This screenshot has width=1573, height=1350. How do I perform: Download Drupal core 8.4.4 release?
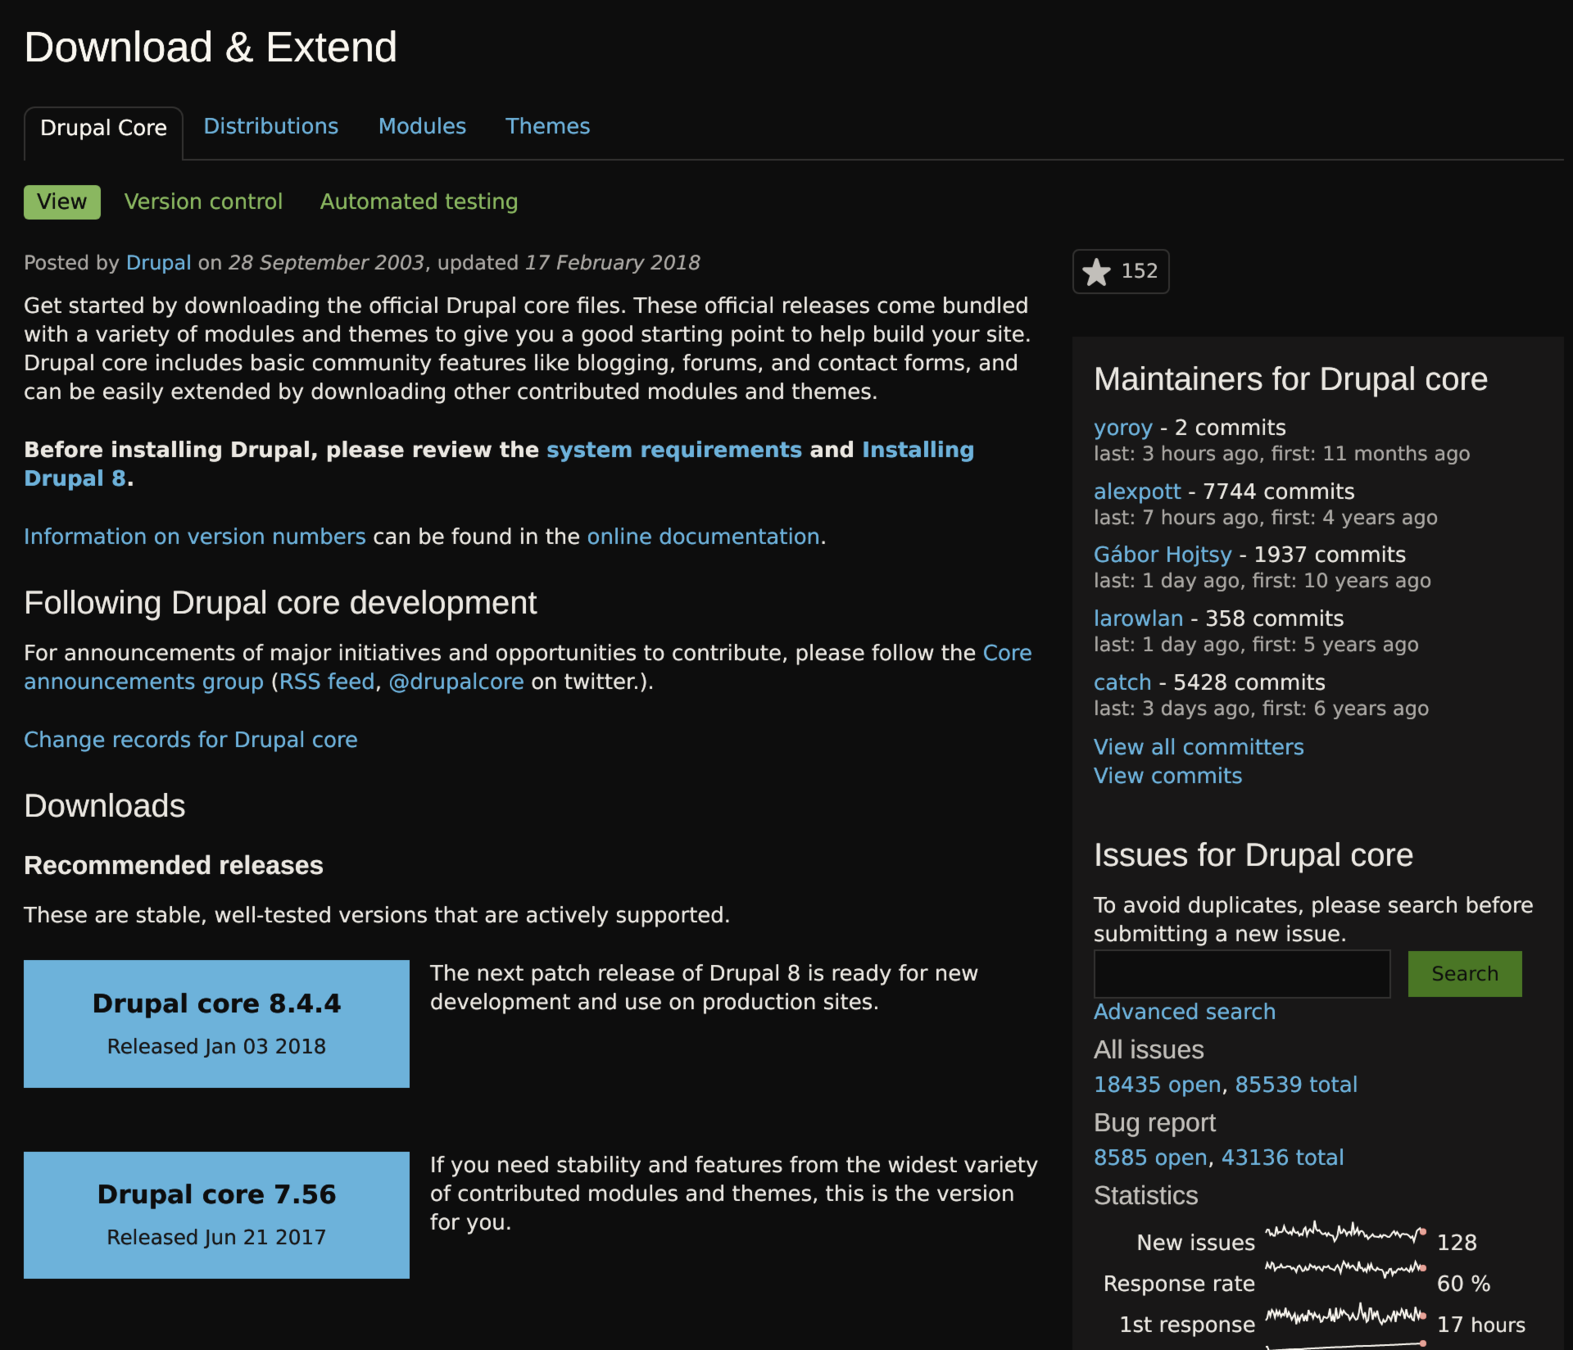tap(217, 1024)
